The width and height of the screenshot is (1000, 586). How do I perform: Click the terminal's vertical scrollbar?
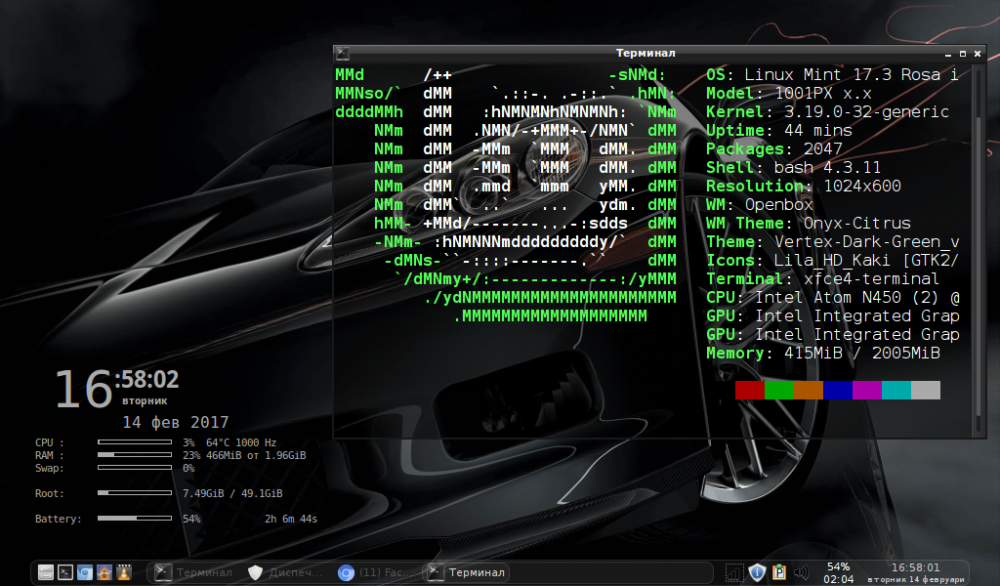coord(978,249)
